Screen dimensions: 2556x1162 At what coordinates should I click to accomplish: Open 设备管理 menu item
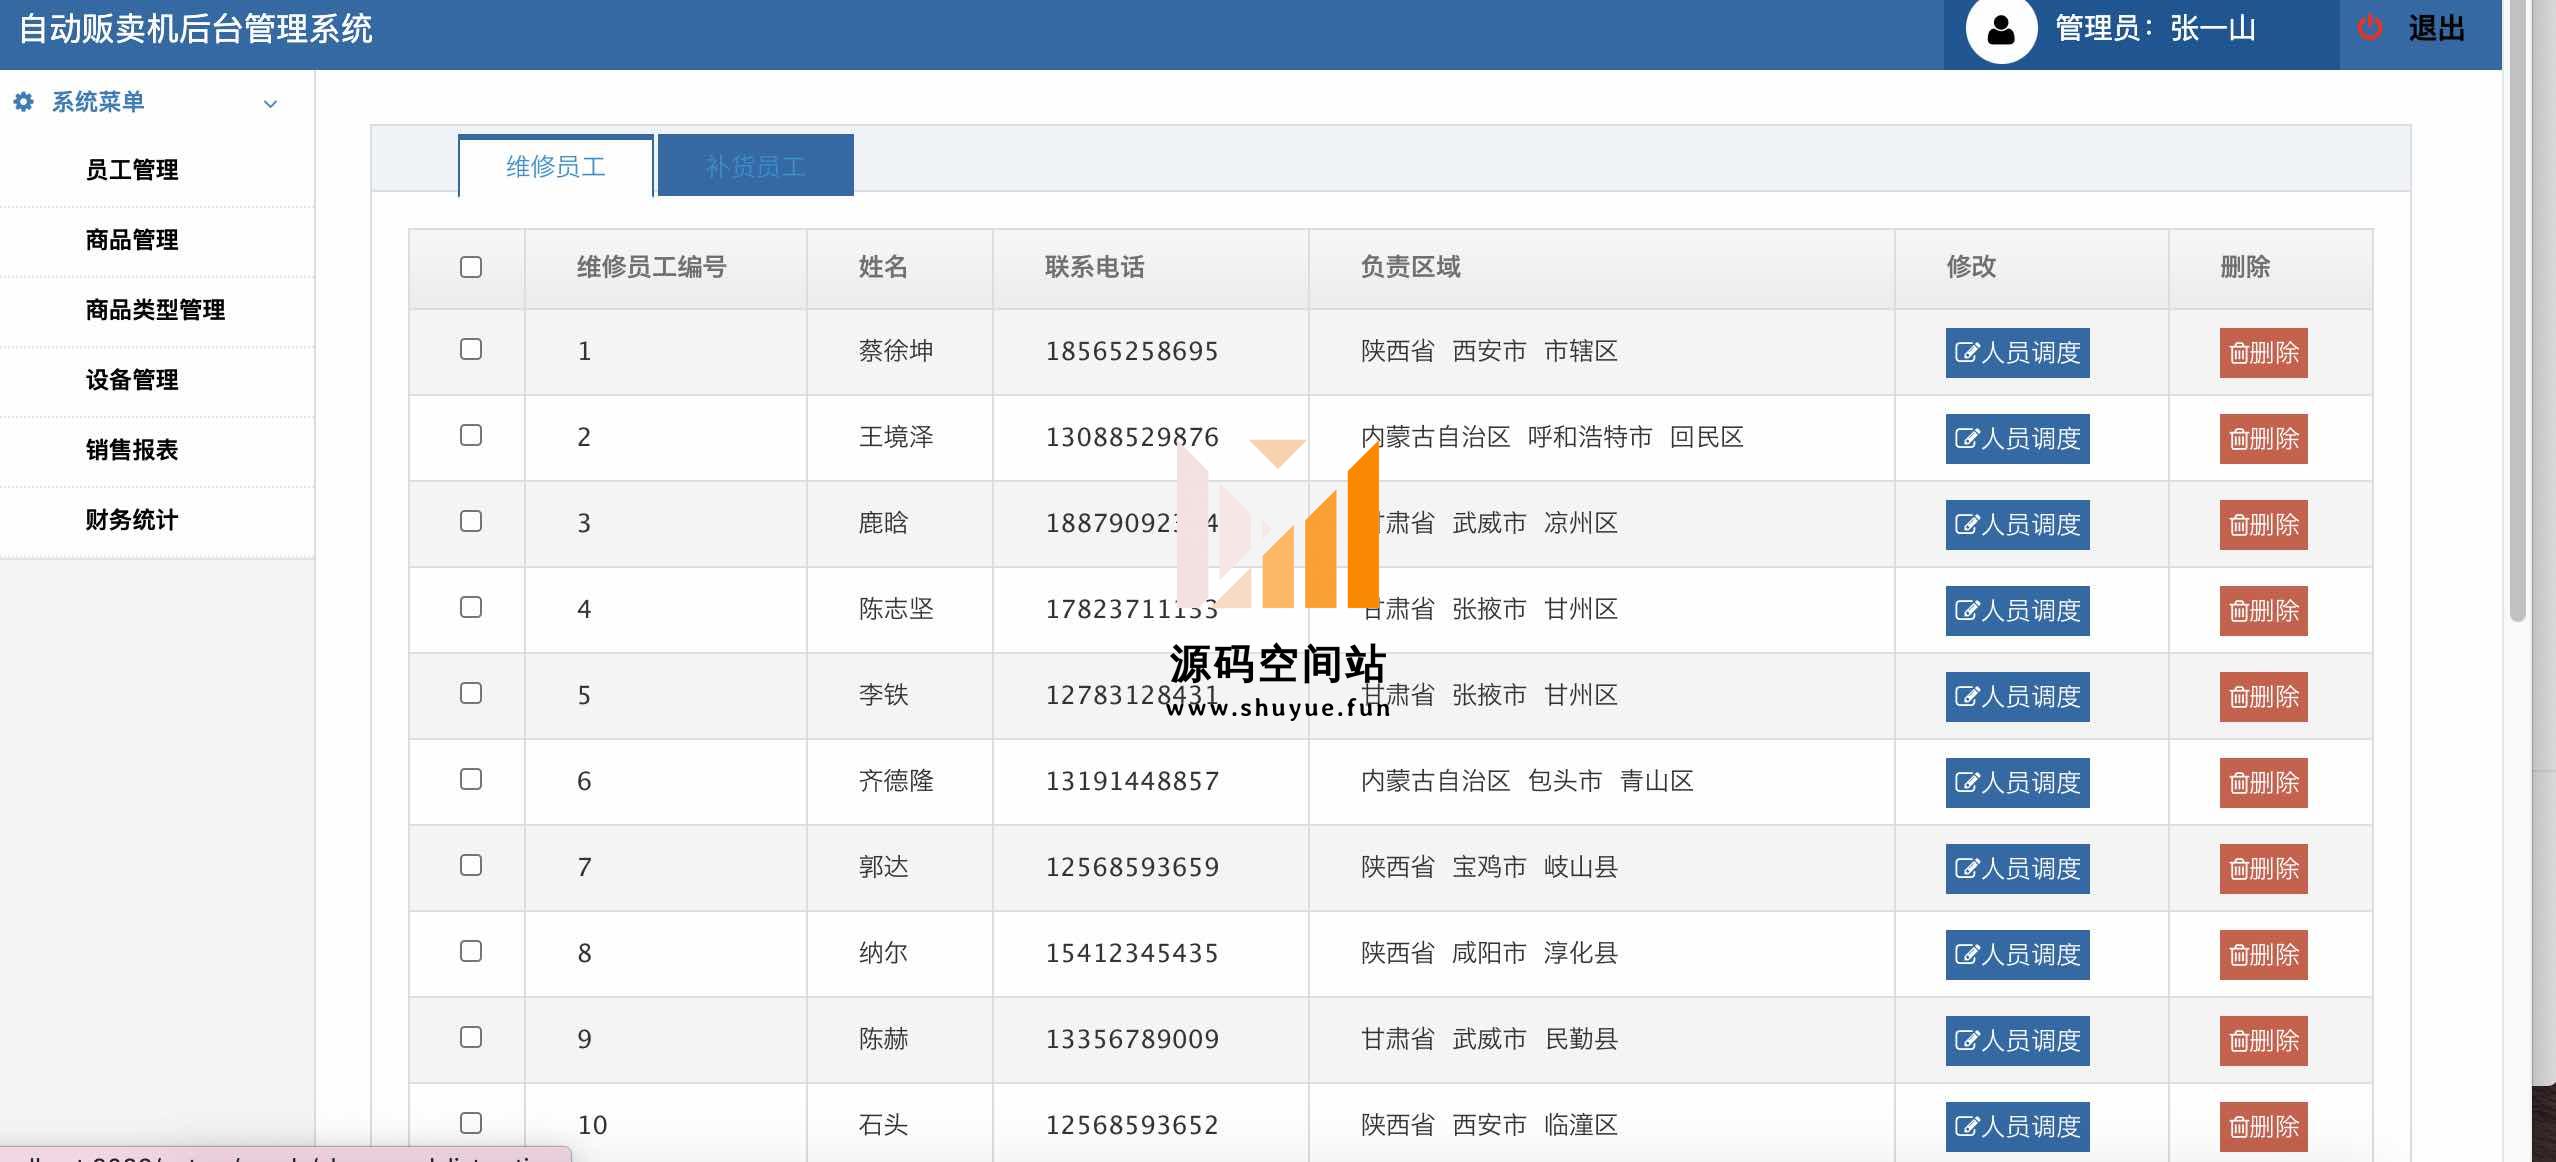coord(132,380)
